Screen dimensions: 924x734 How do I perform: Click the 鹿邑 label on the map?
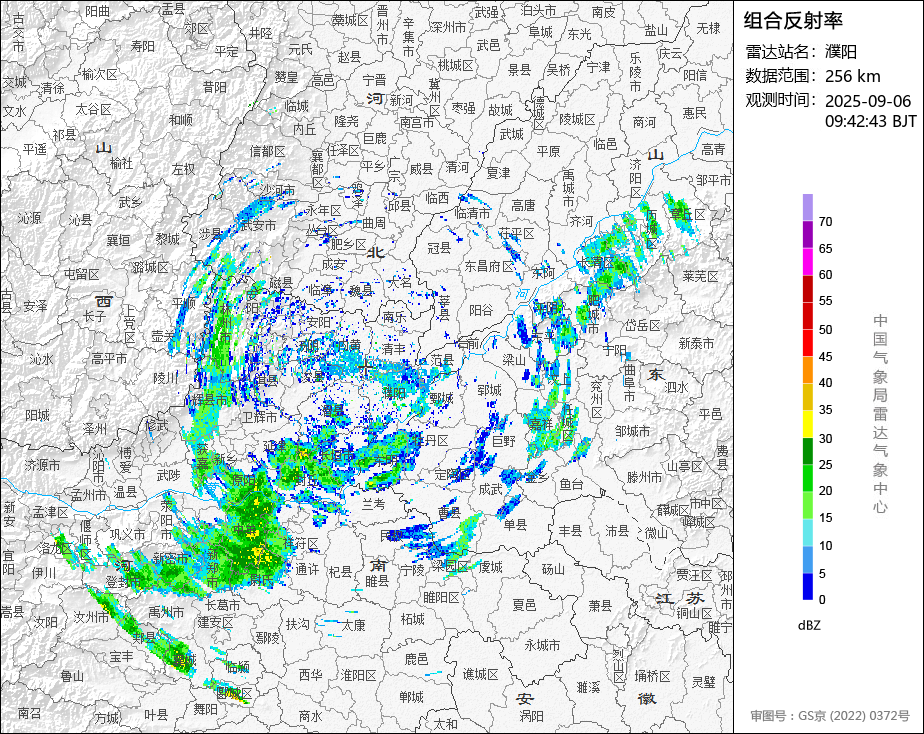[416, 659]
